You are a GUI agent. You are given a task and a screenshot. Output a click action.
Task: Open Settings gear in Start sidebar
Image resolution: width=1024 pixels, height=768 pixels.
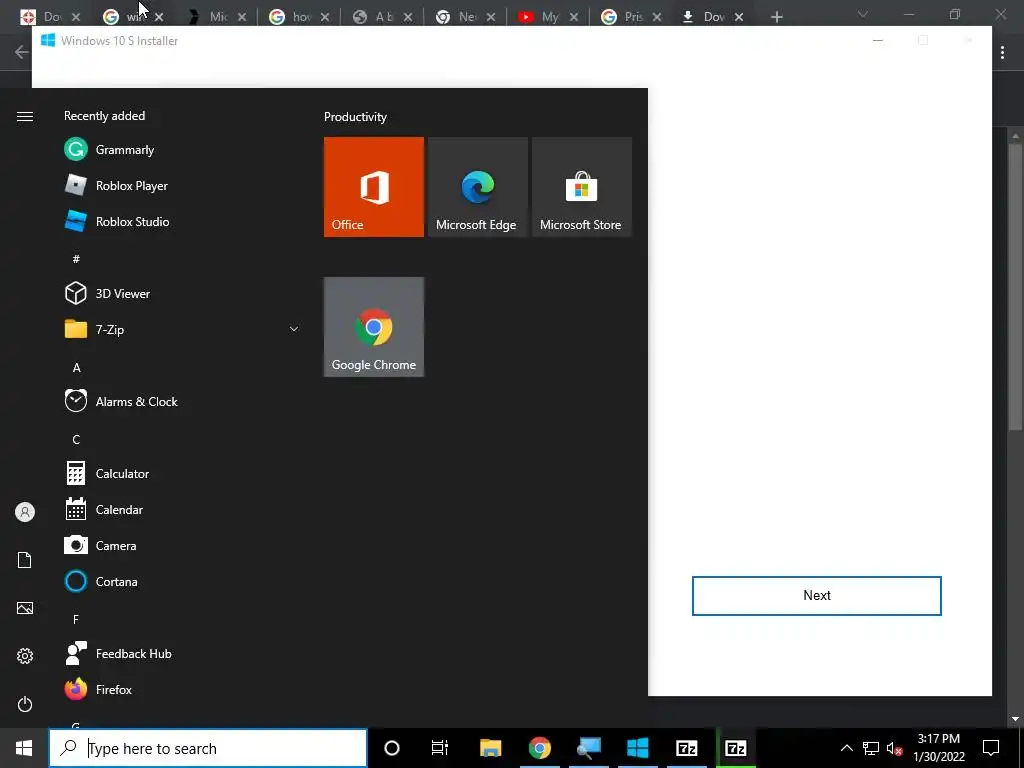click(x=25, y=656)
